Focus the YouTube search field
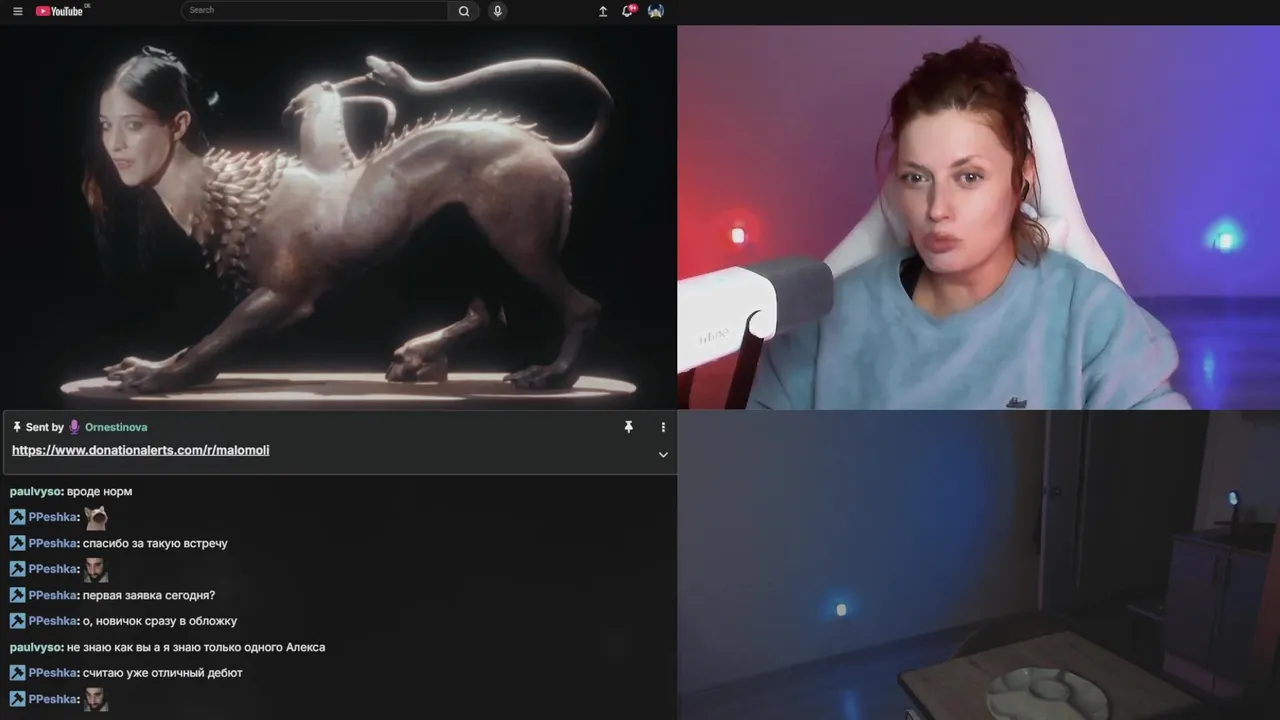The image size is (1280, 720). [315, 10]
